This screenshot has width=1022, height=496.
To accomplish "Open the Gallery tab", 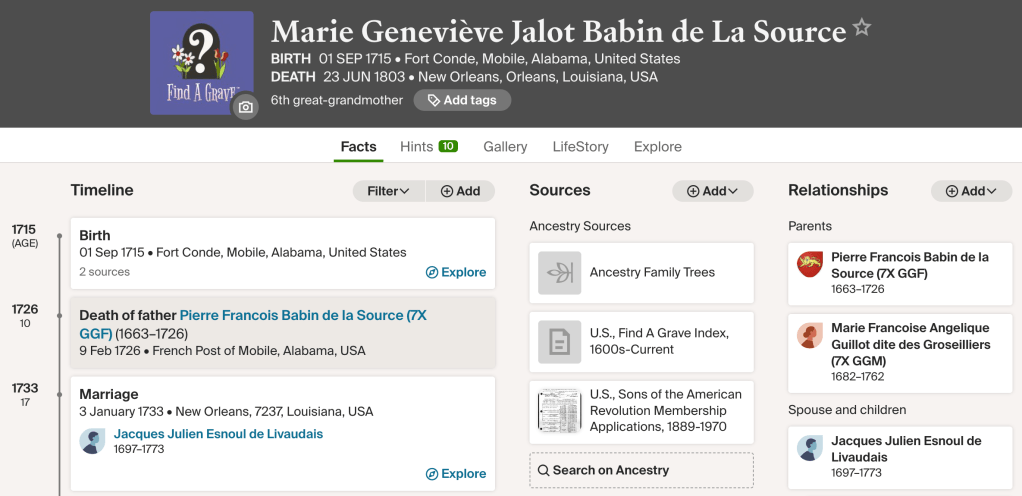I will point(505,146).
